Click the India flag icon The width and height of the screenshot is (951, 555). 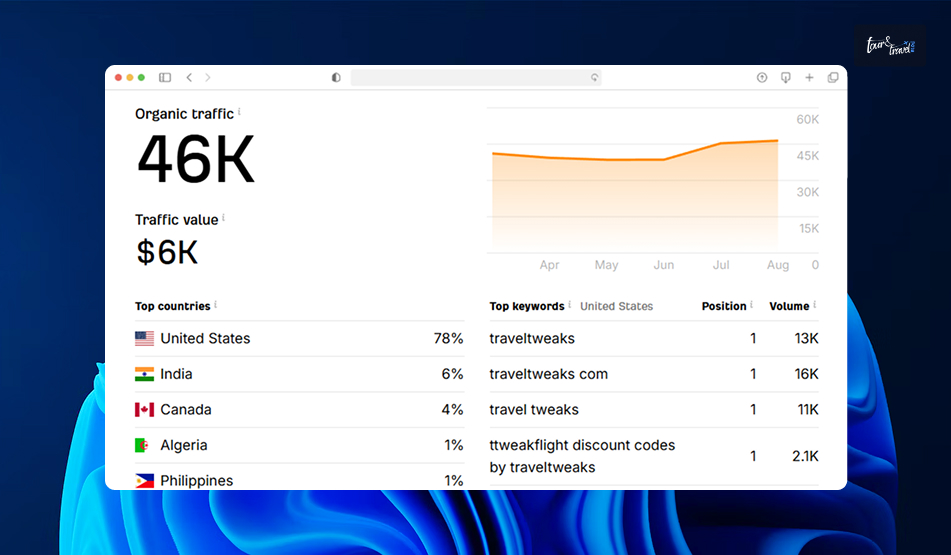(144, 374)
